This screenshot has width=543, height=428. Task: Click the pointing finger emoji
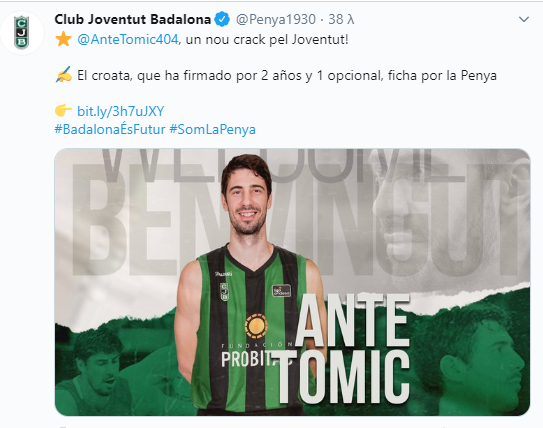[x=63, y=111]
